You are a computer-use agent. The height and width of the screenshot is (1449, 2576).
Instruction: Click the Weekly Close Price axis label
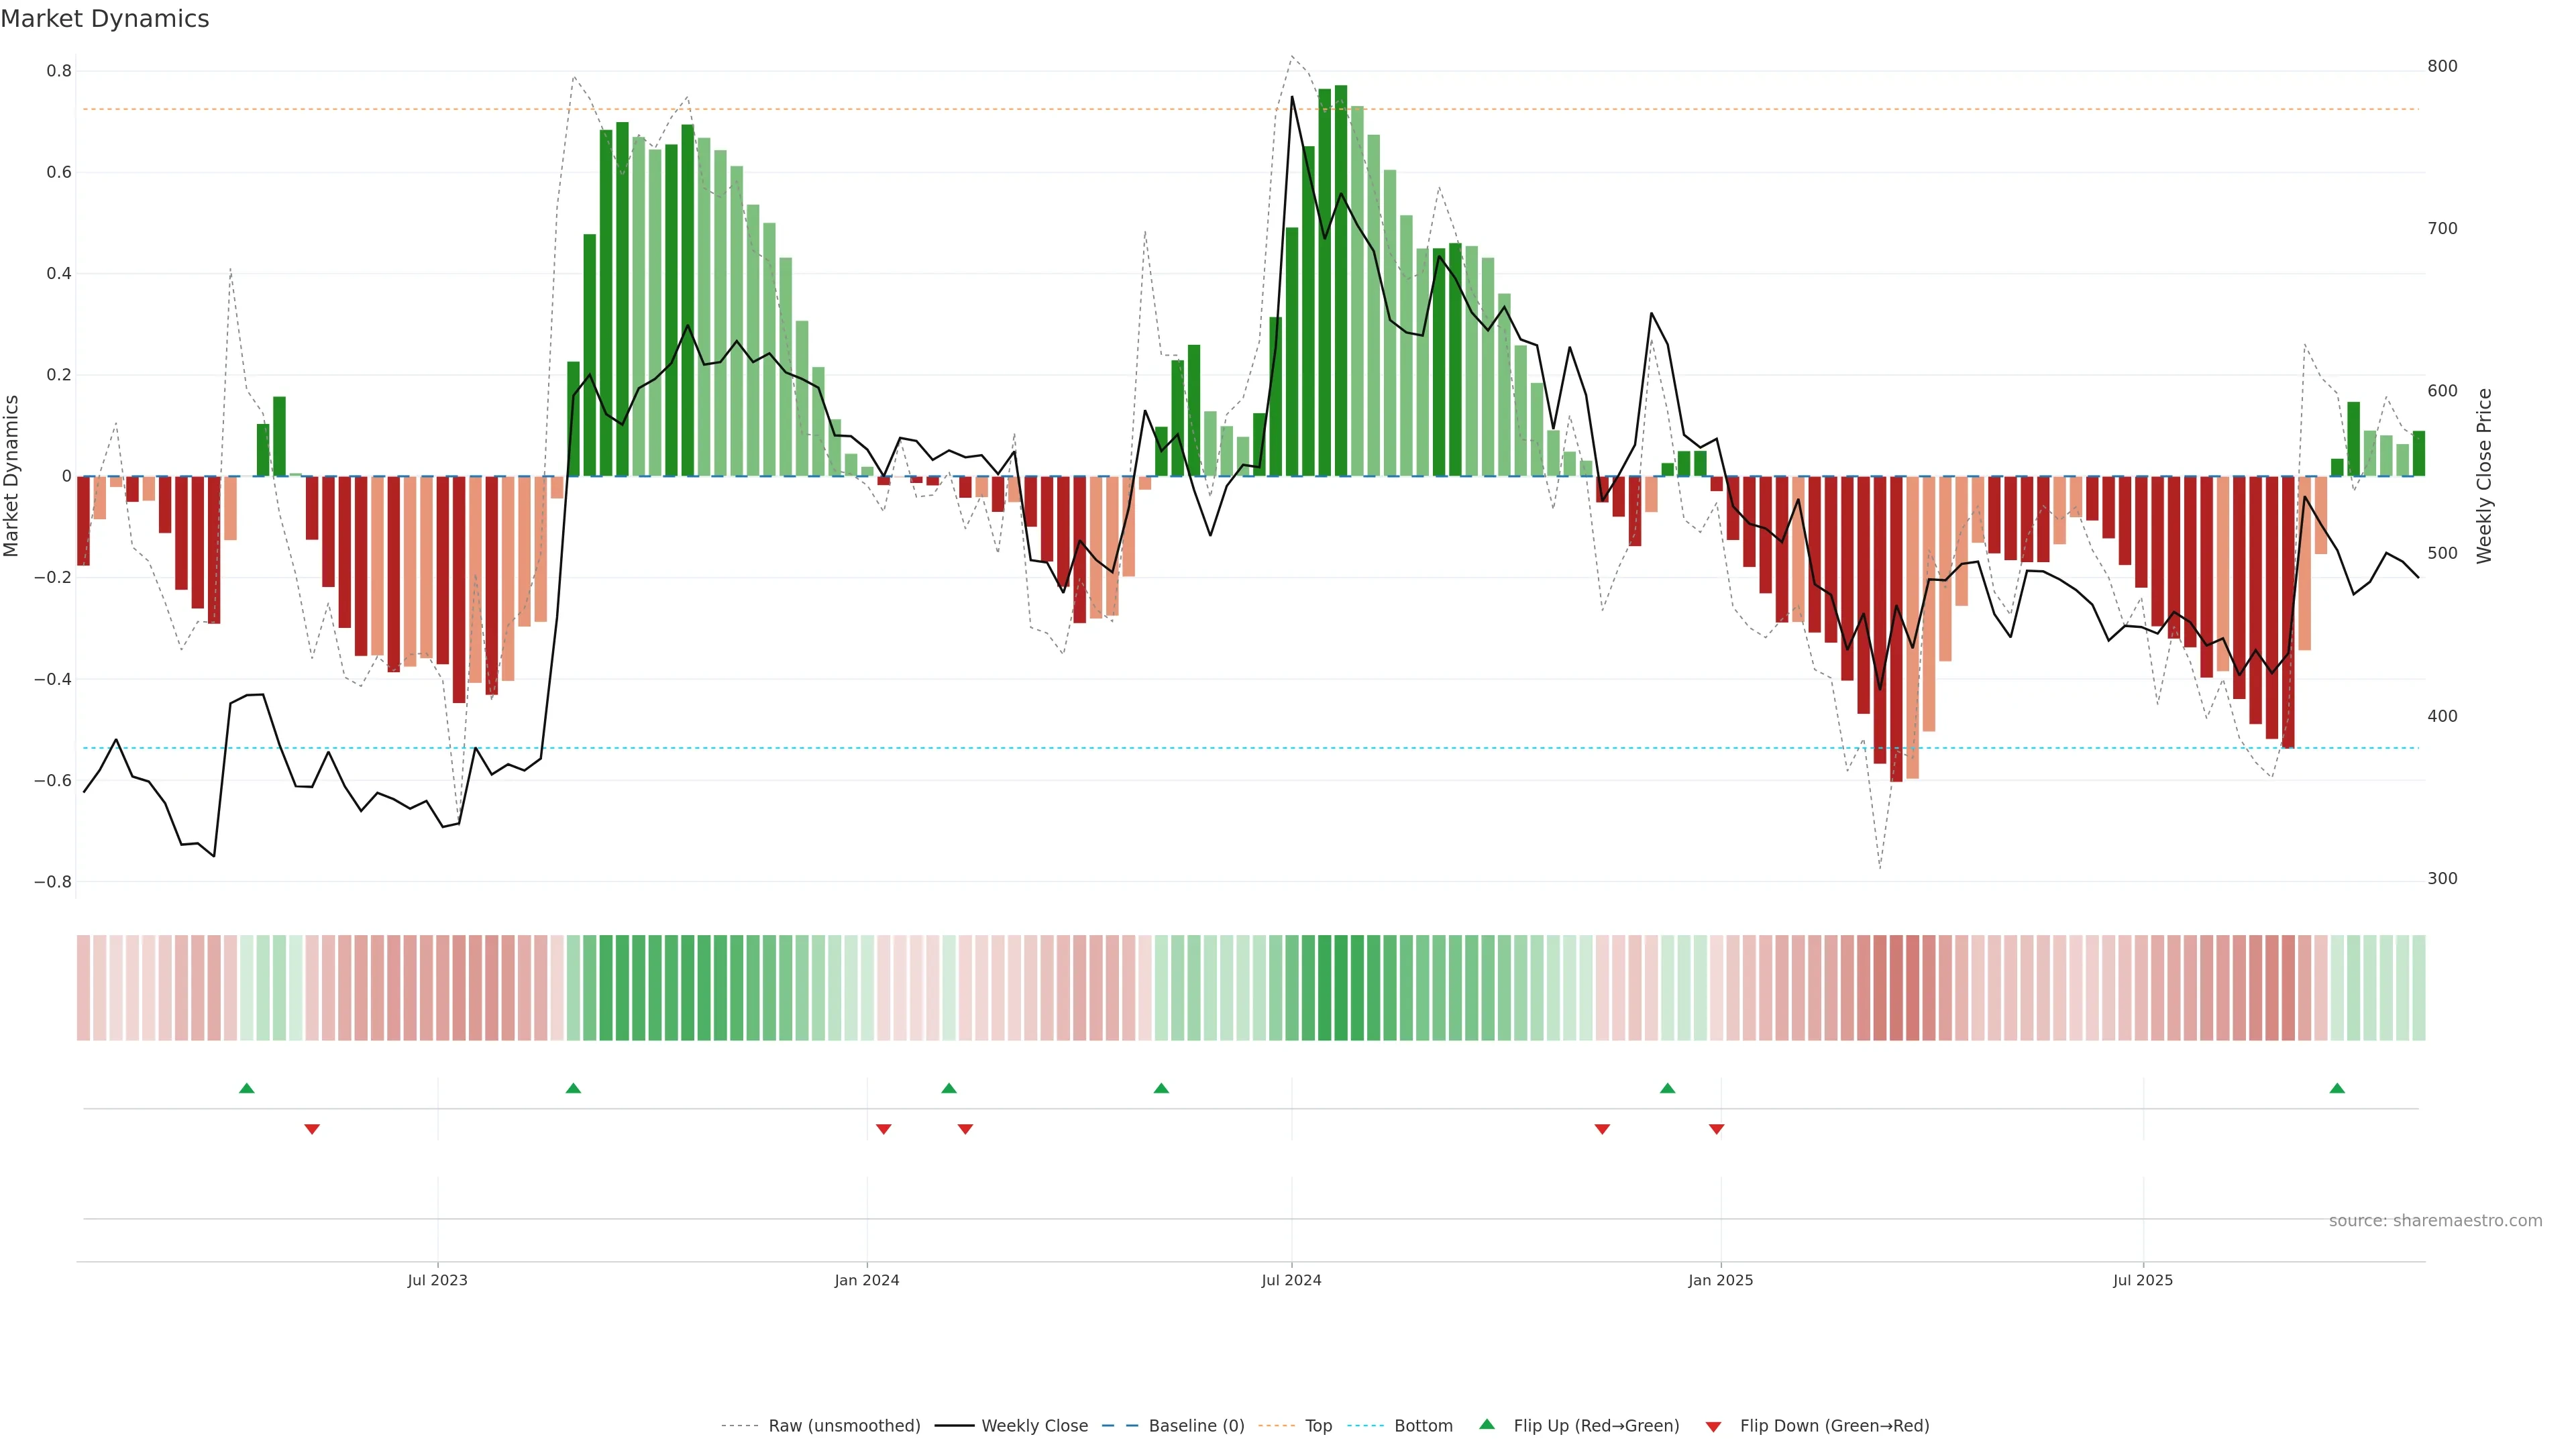(2484, 476)
